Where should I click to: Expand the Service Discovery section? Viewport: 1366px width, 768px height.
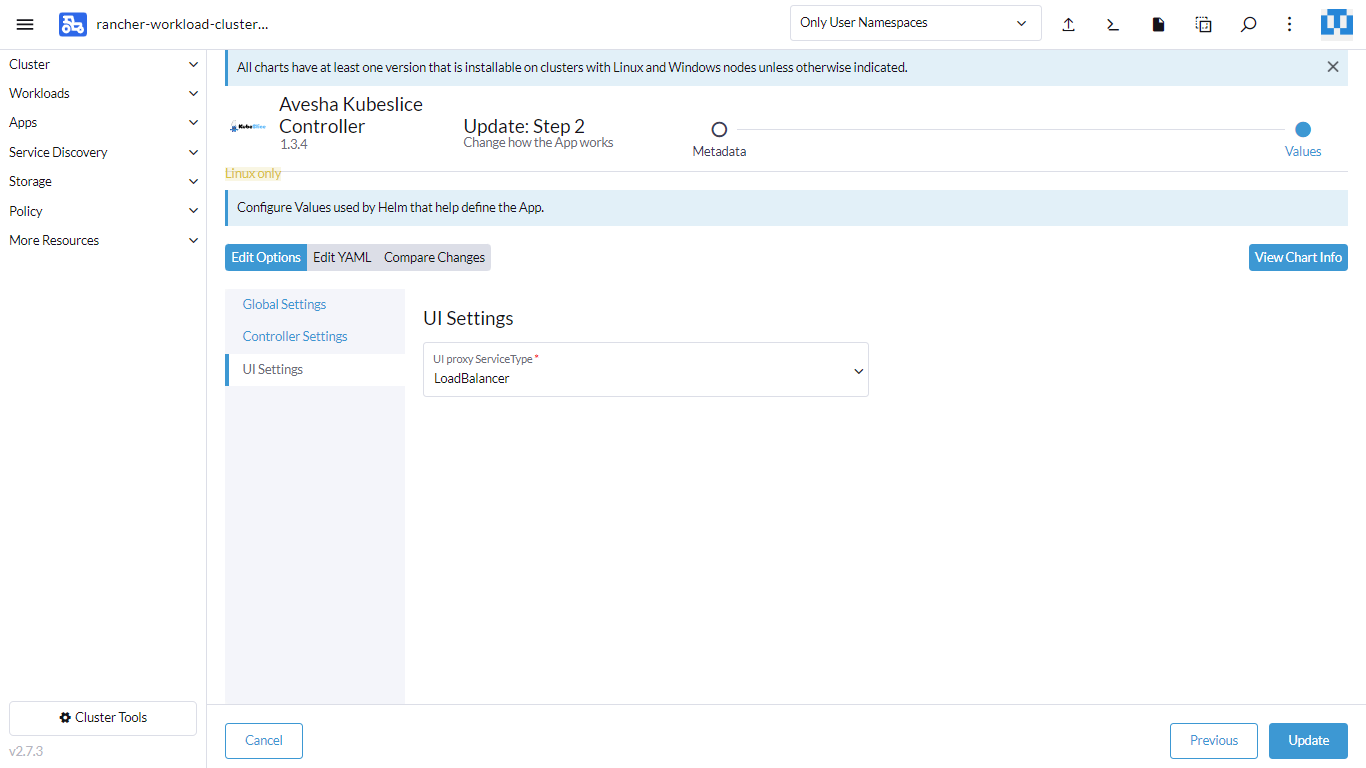(x=104, y=152)
